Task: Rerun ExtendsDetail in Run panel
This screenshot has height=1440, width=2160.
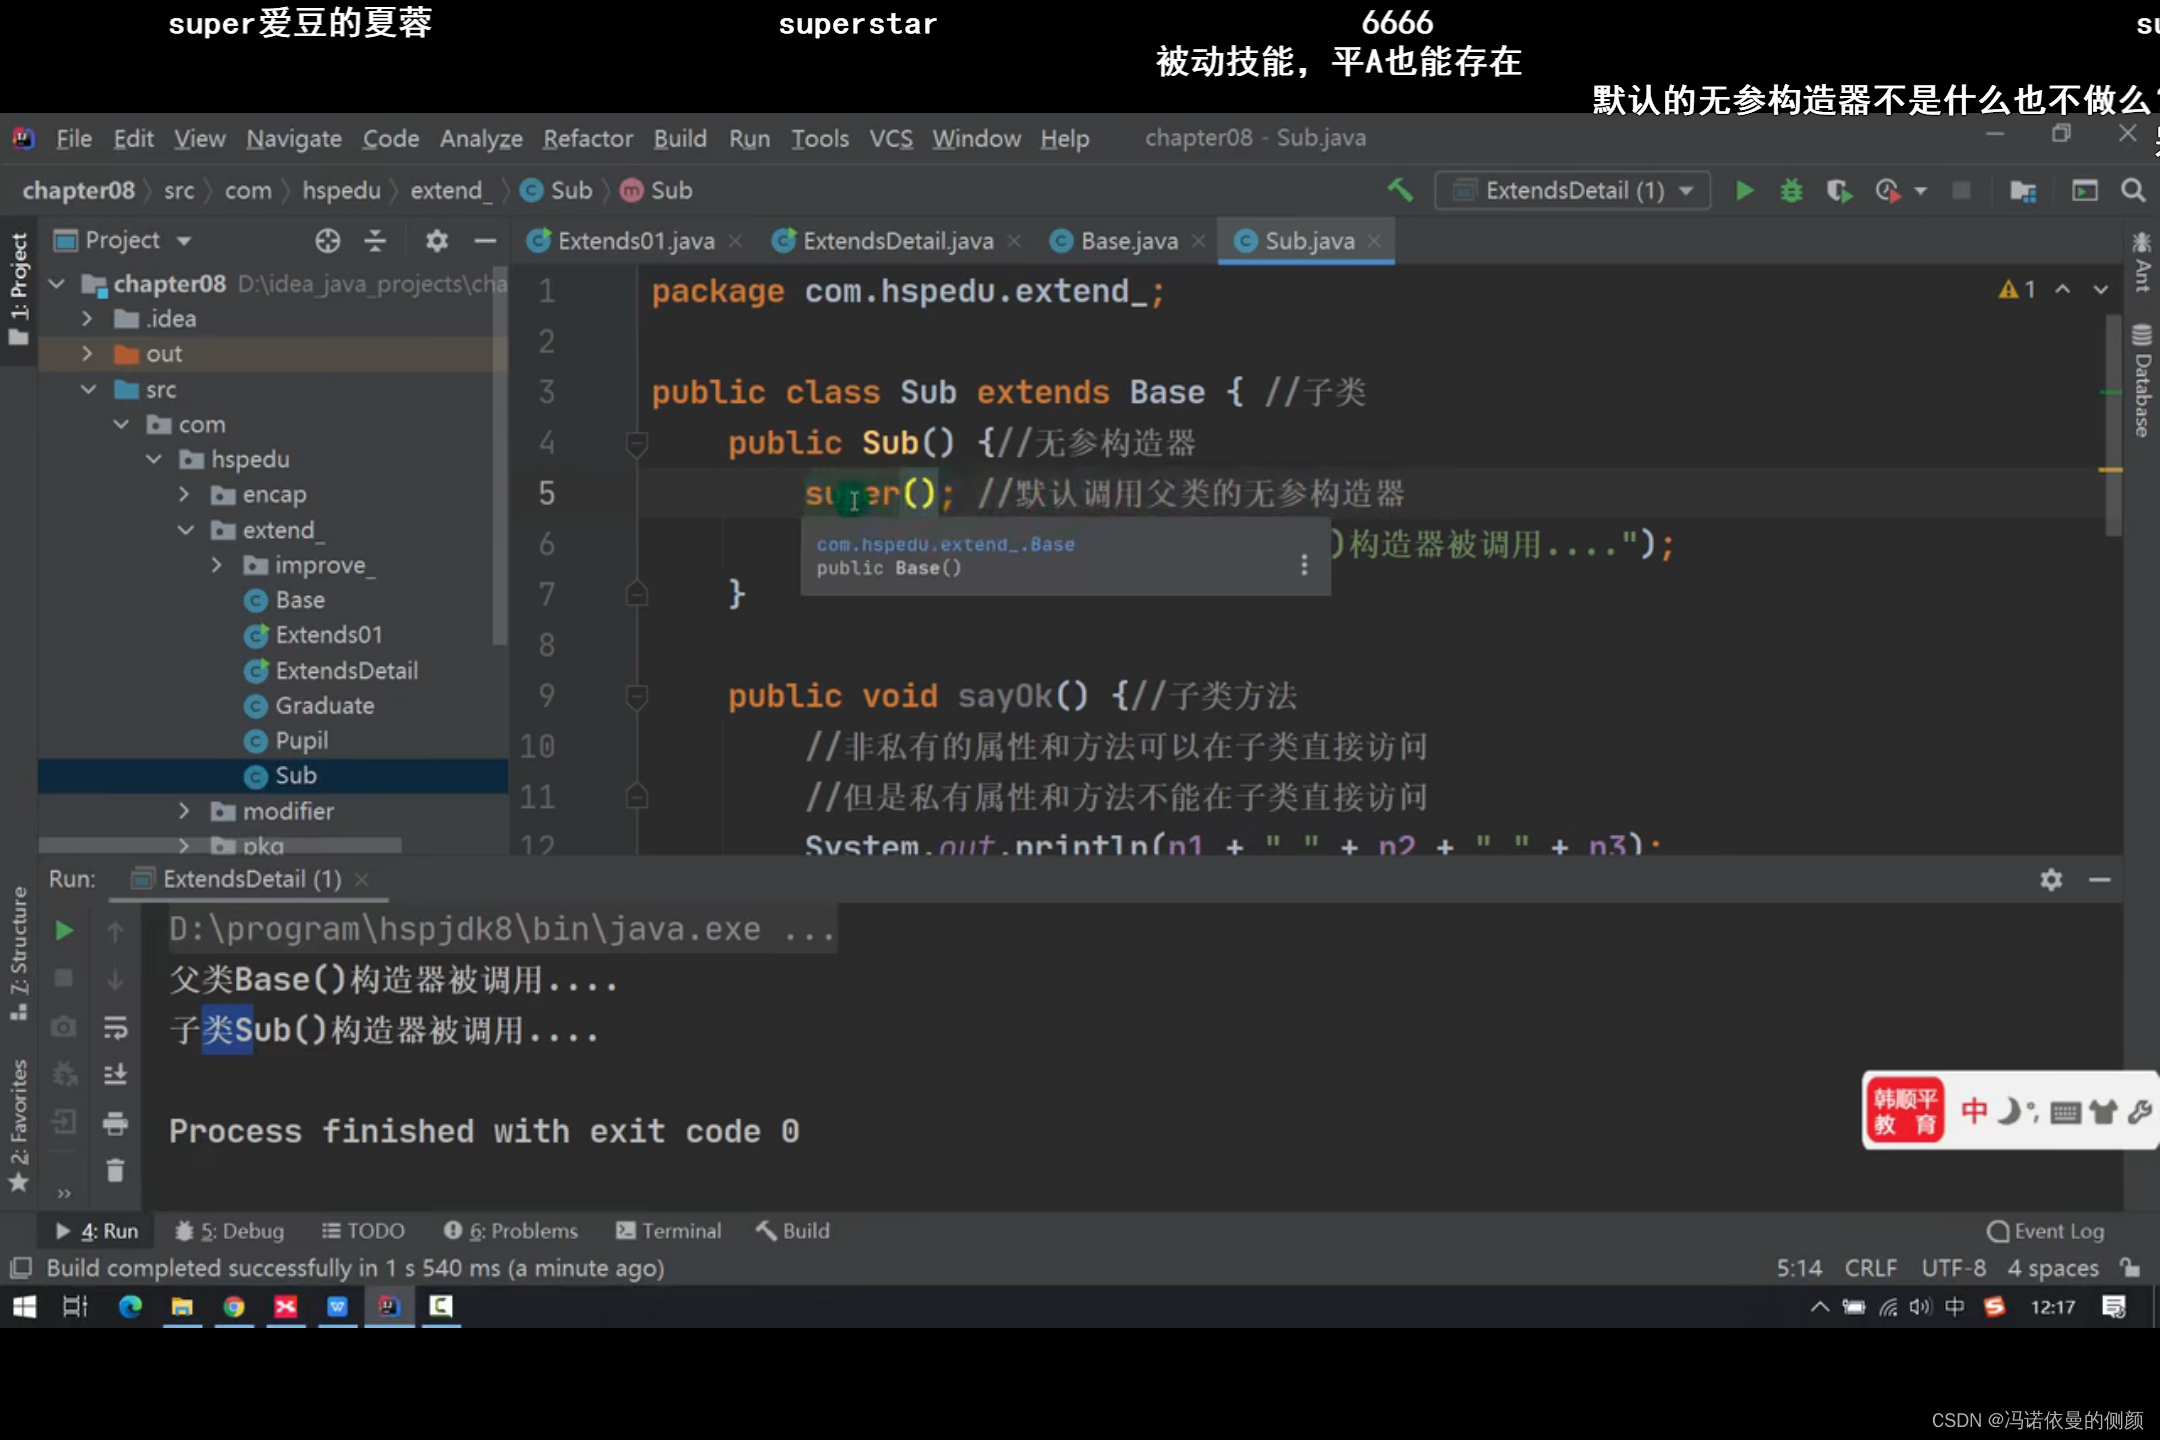Action: coord(64,930)
